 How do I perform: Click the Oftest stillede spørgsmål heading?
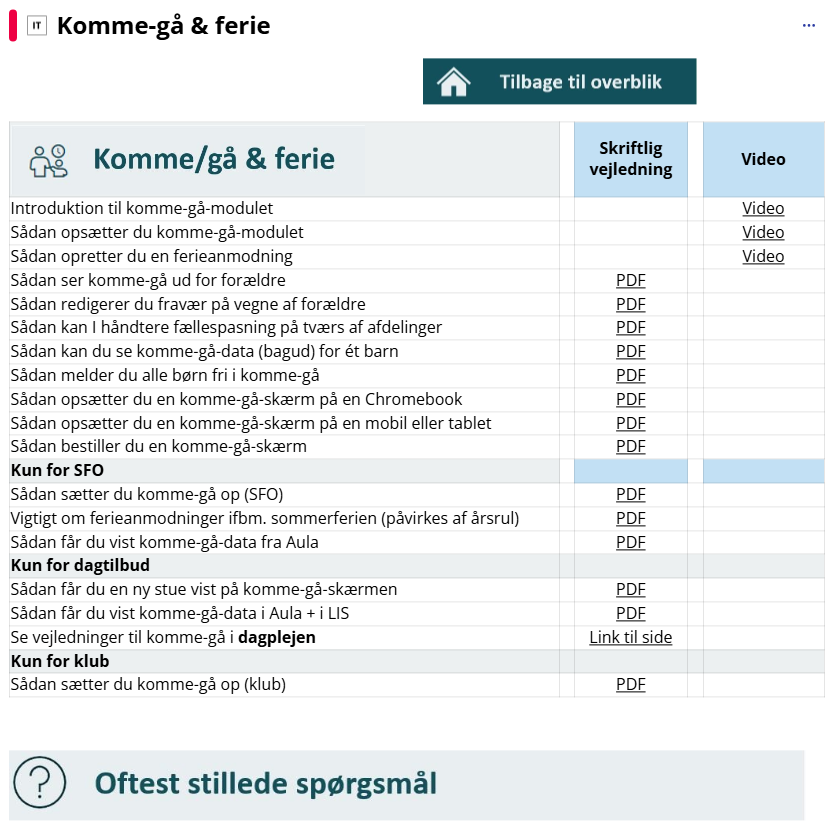coord(265,783)
